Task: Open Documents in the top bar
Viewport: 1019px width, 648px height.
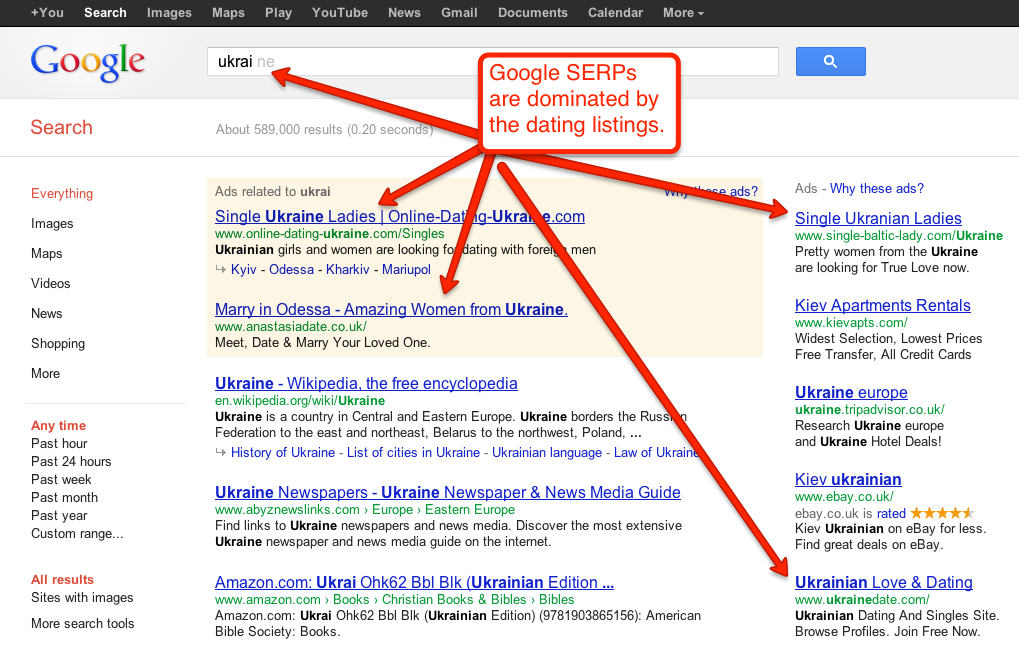Action: (x=533, y=12)
